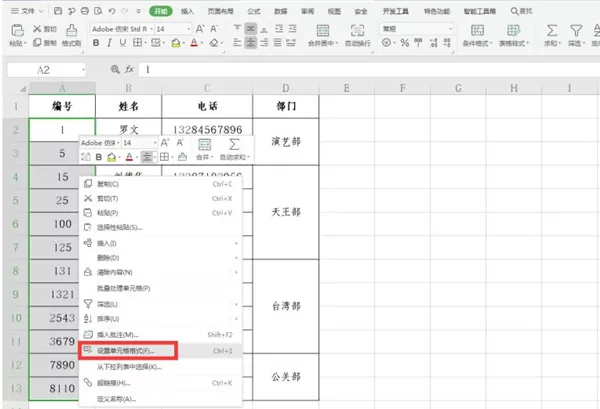
Task: Click the AutoSum sigma icon in the ribbon
Action: pyautogui.click(x=552, y=30)
